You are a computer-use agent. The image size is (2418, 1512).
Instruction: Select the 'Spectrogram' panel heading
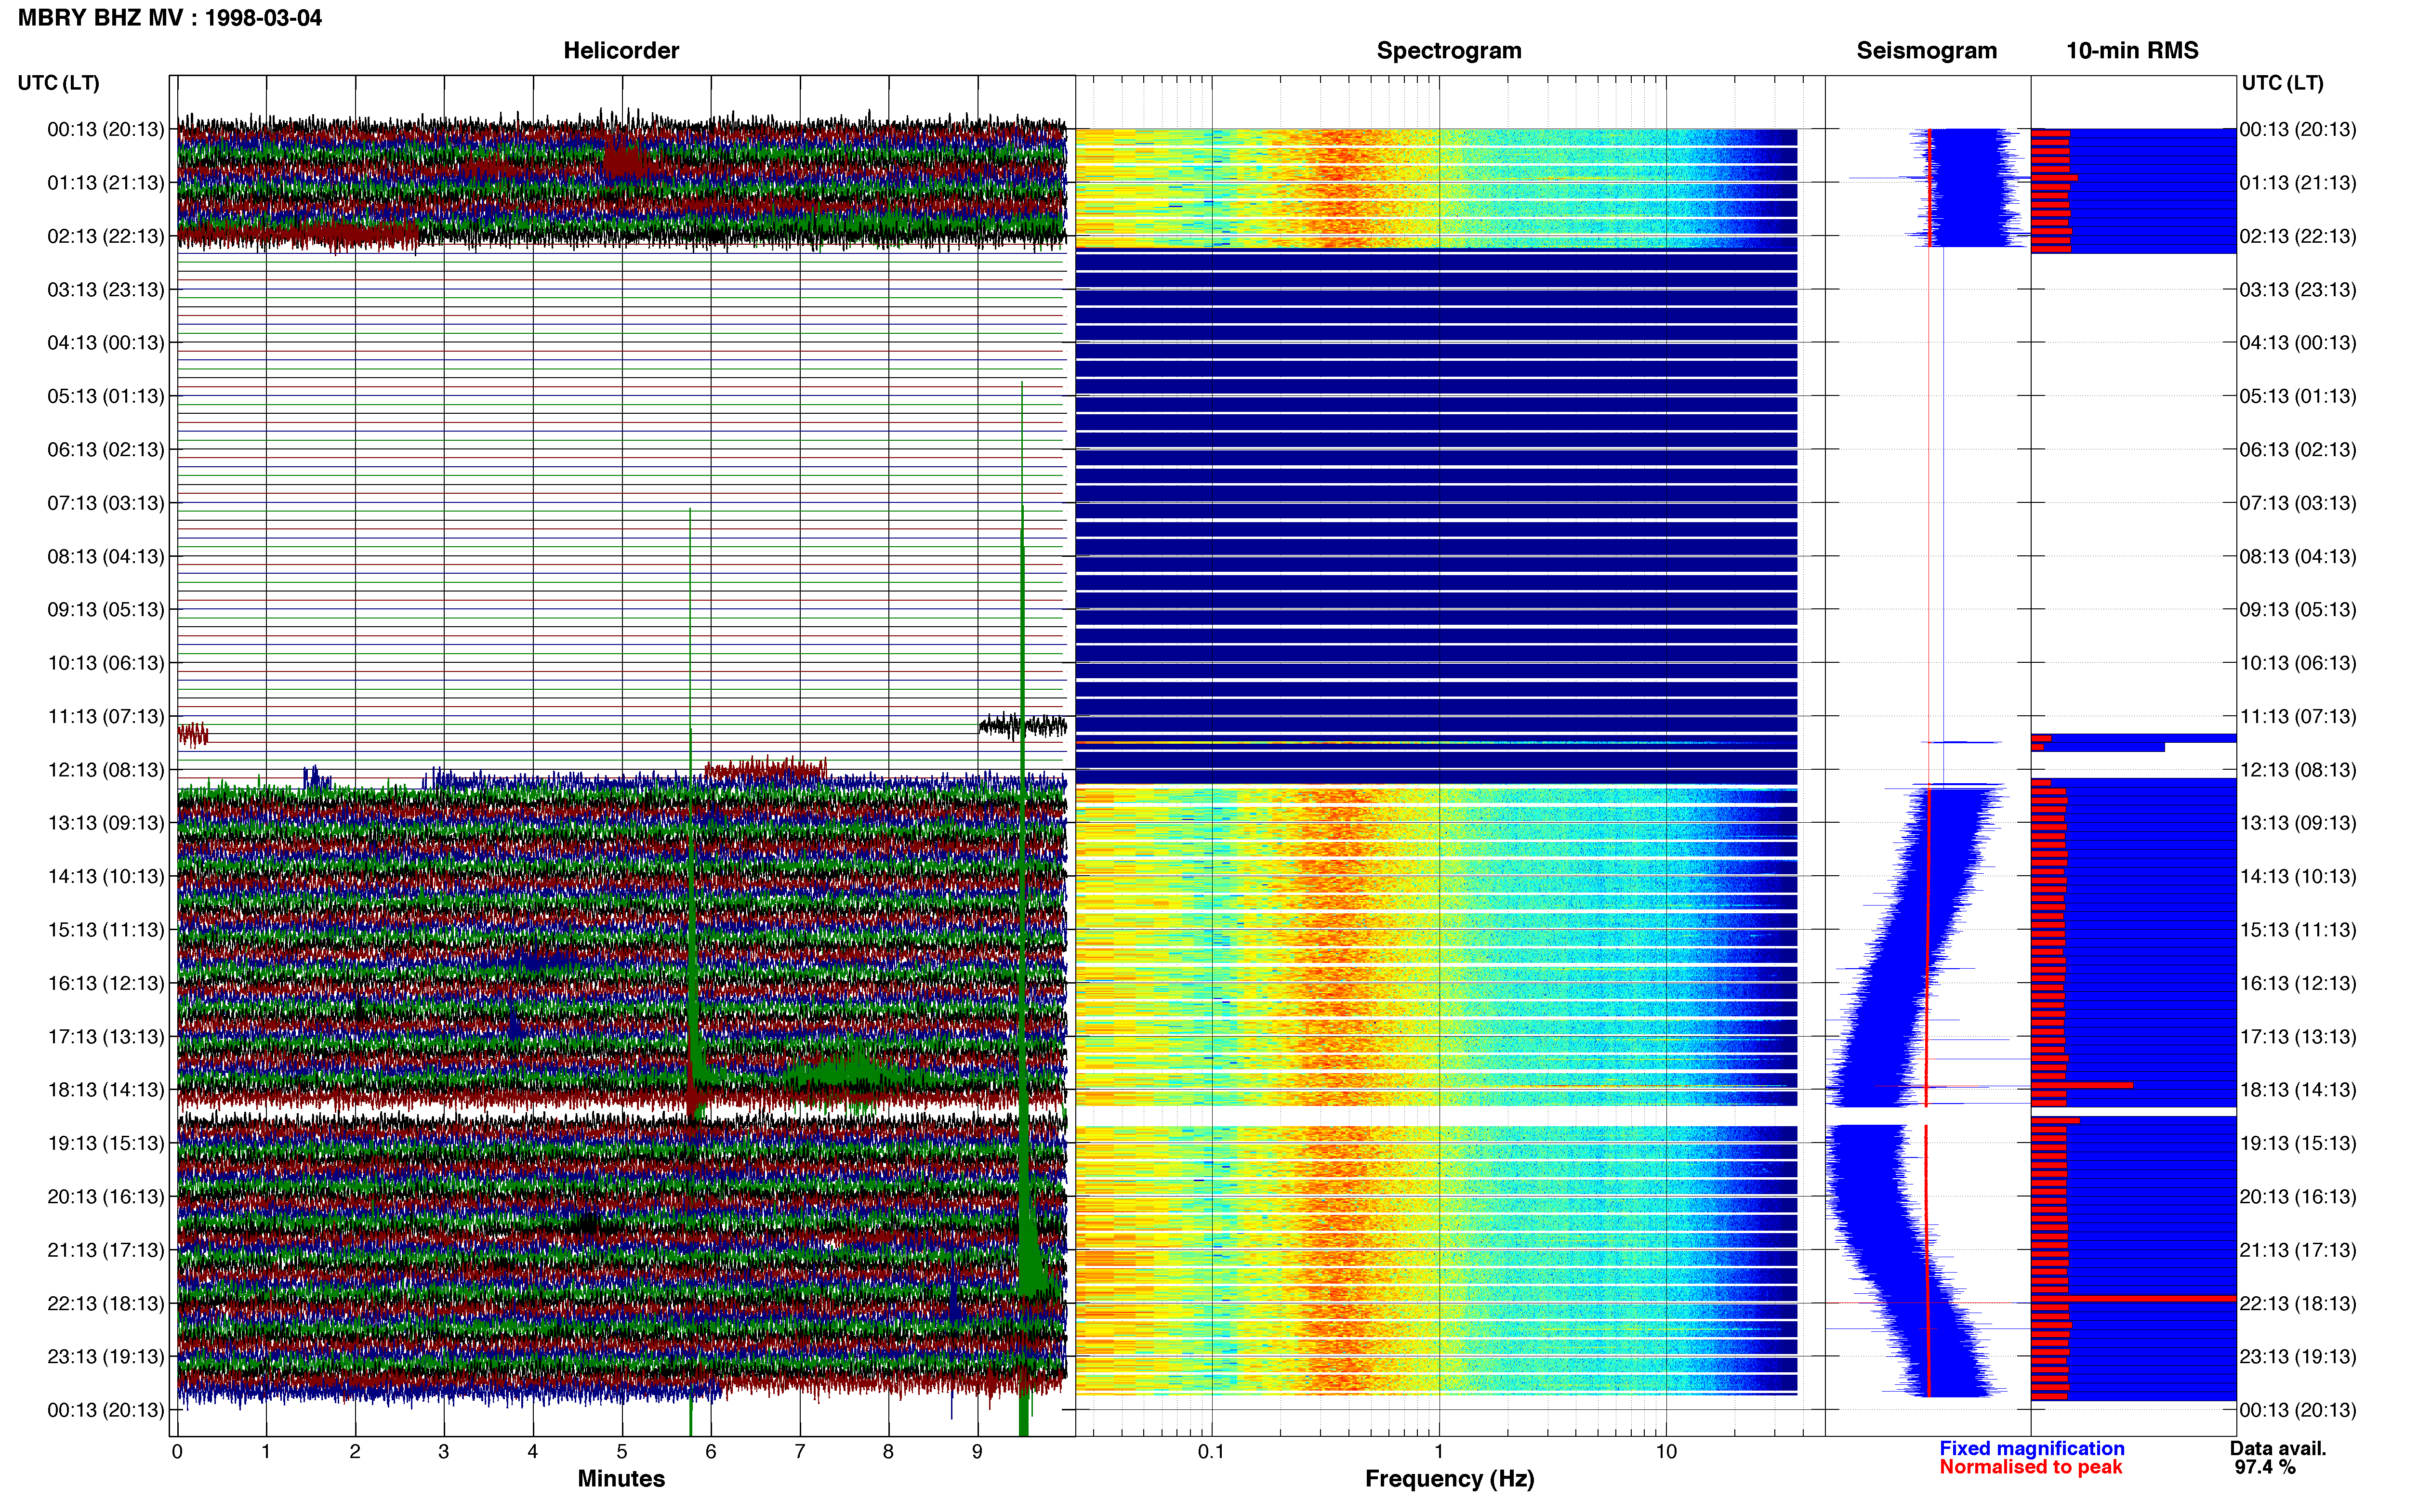coord(1449,51)
